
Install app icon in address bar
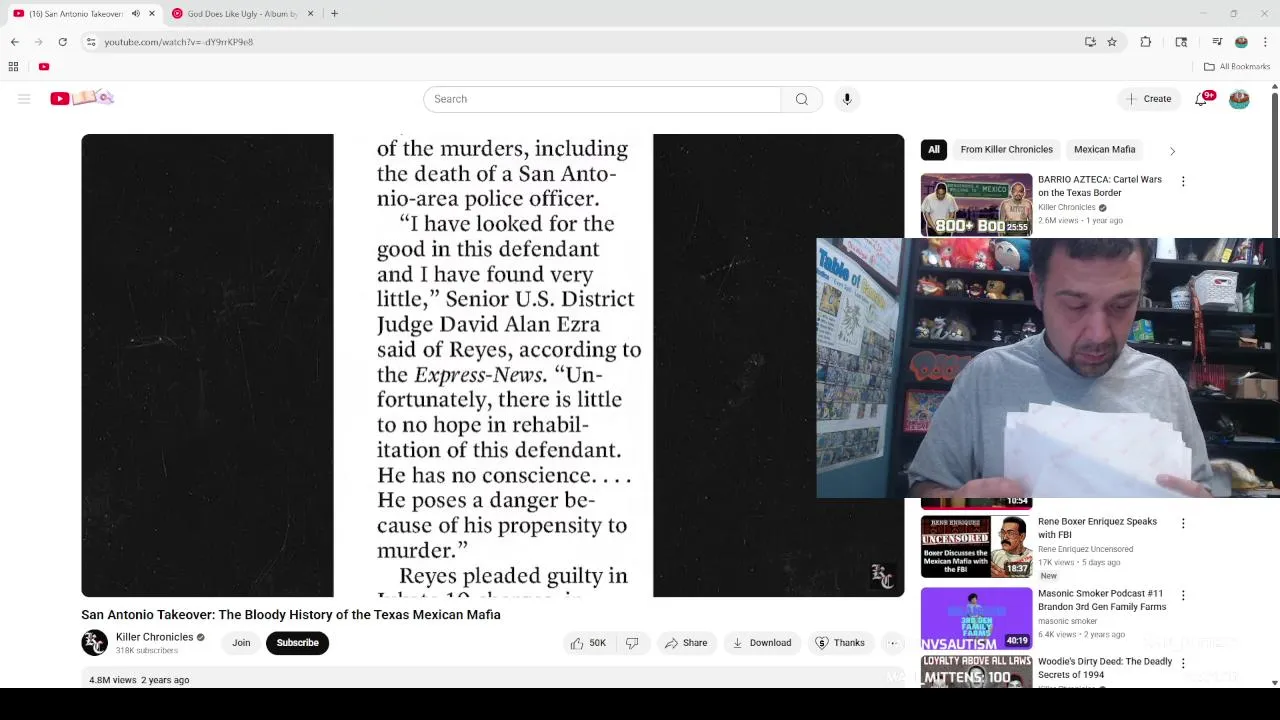[x=1090, y=42]
